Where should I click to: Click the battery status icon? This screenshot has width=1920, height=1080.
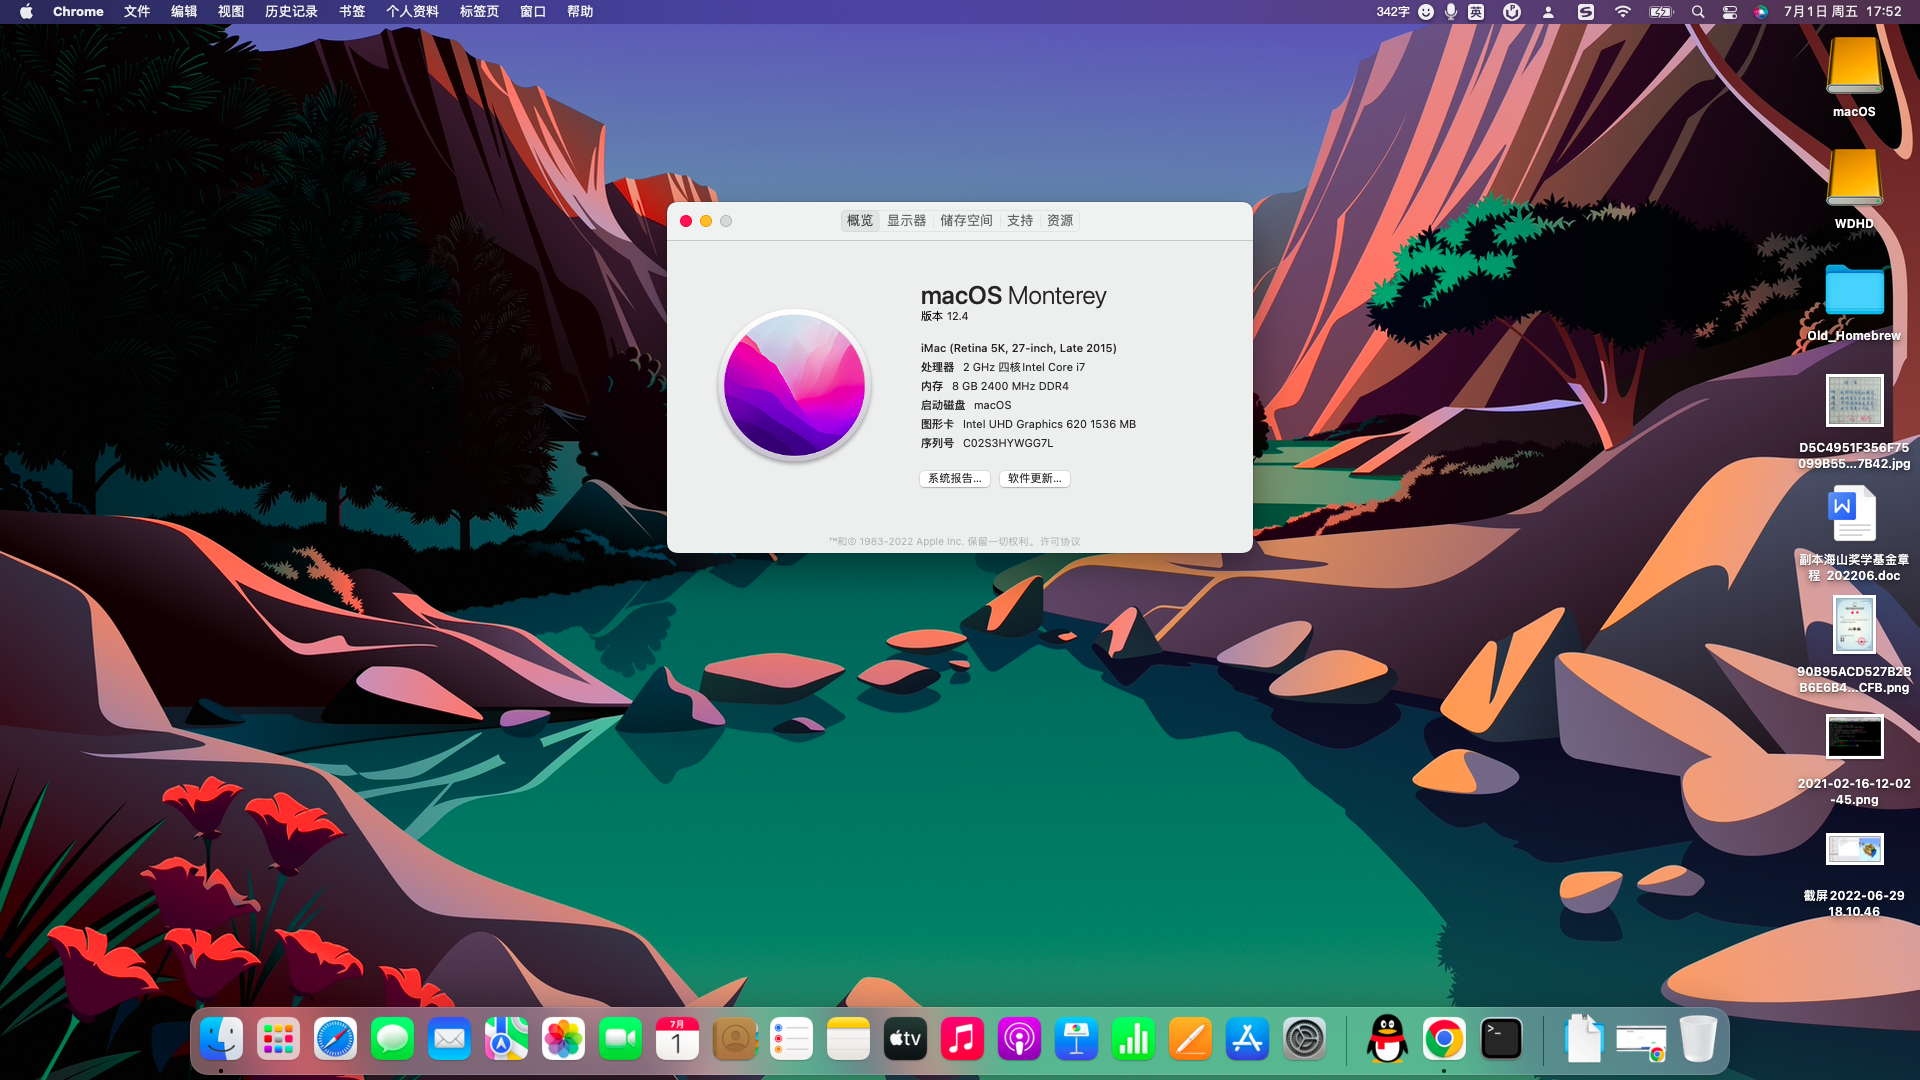1661,12
